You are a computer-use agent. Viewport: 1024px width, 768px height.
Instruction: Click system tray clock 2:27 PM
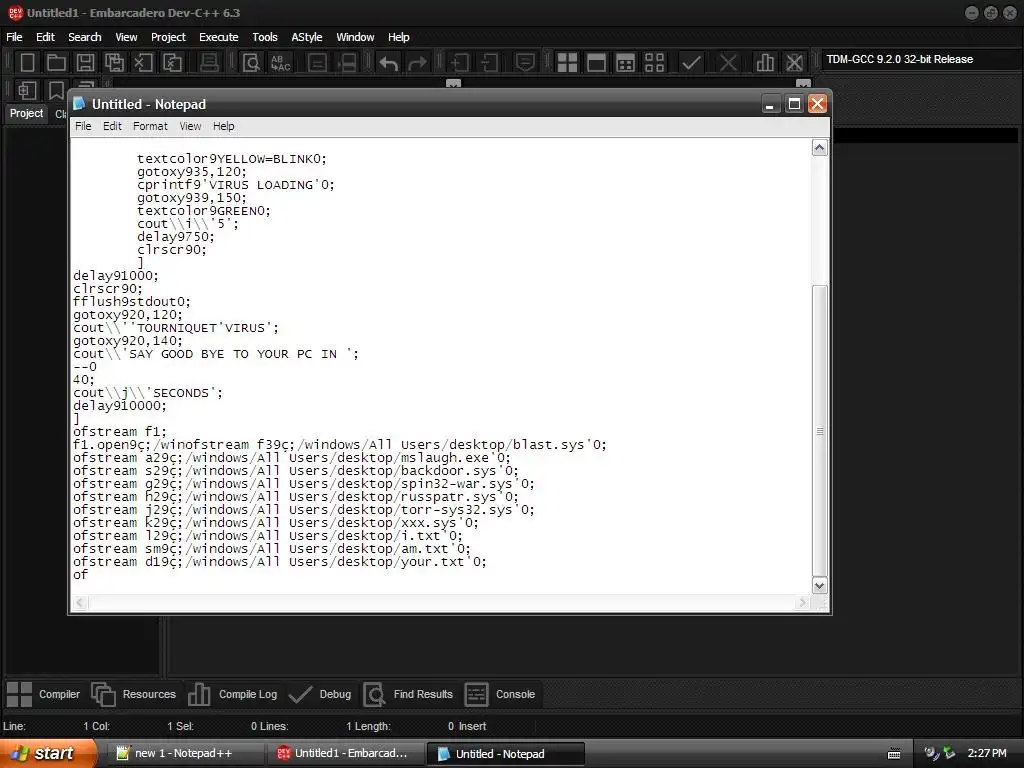(x=987, y=753)
